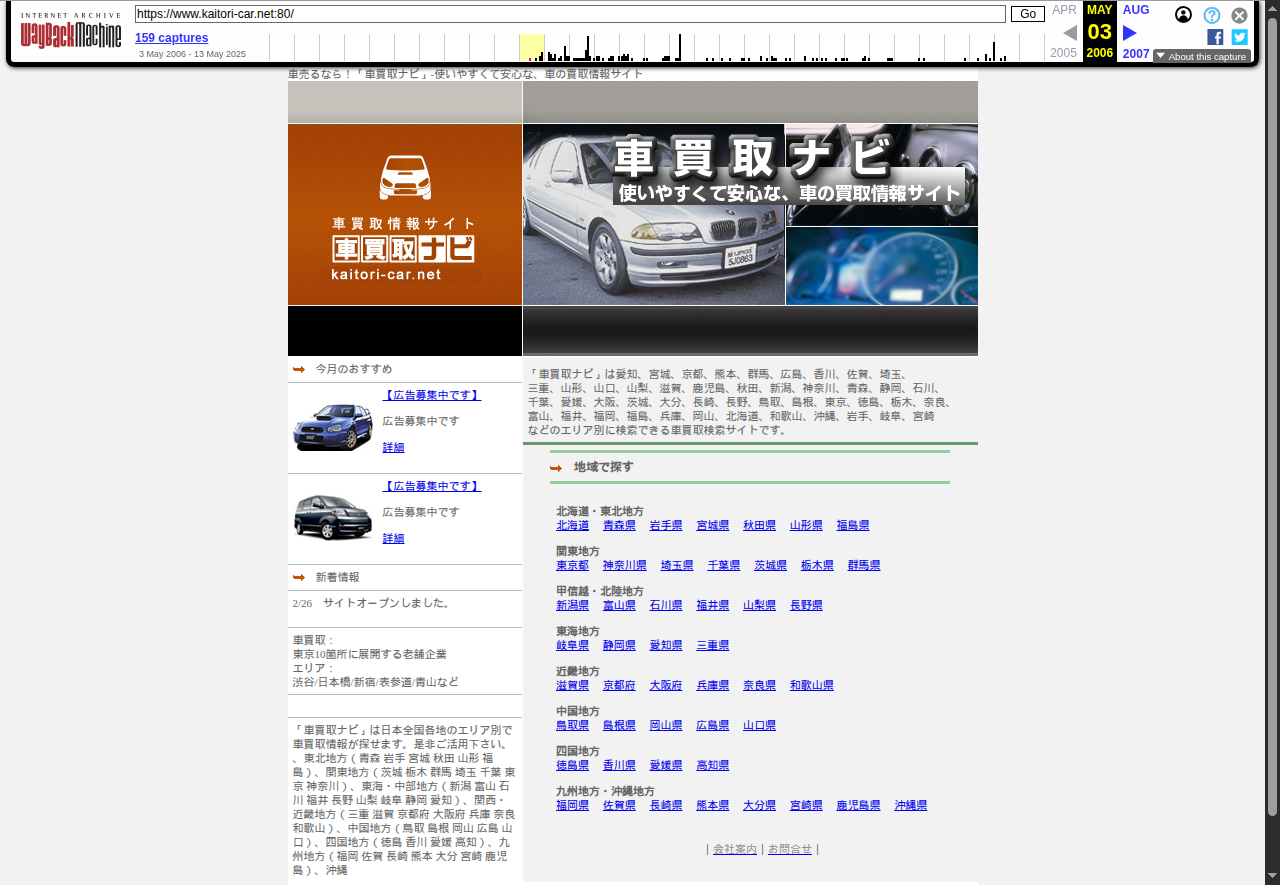
Task: Click the kaitori-car.net orange logo banner
Action: [x=404, y=215]
